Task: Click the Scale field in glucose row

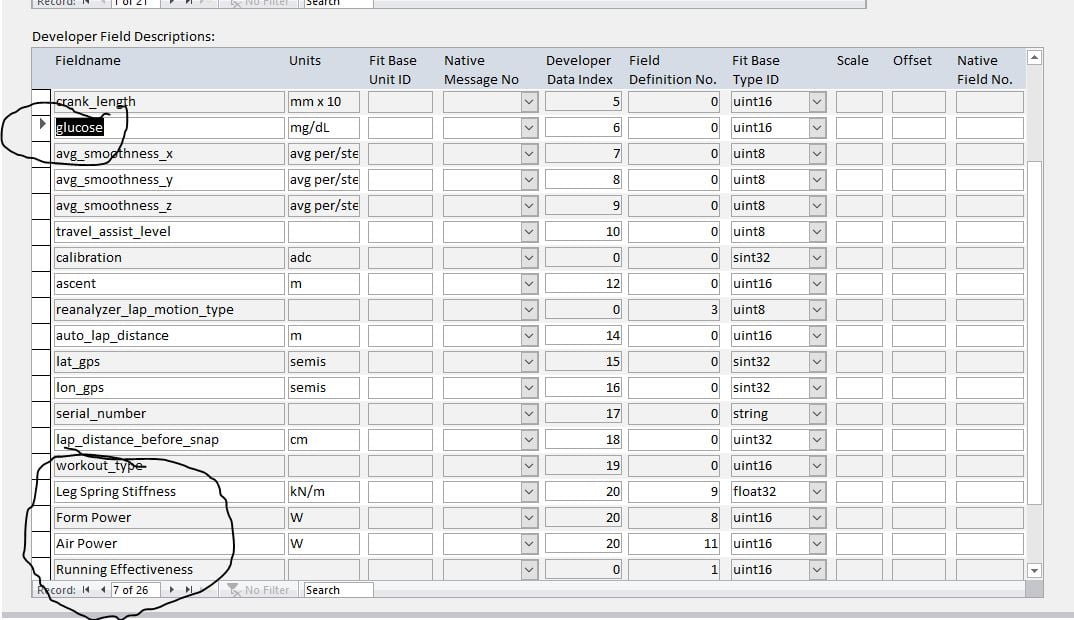Action: click(859, 128)
